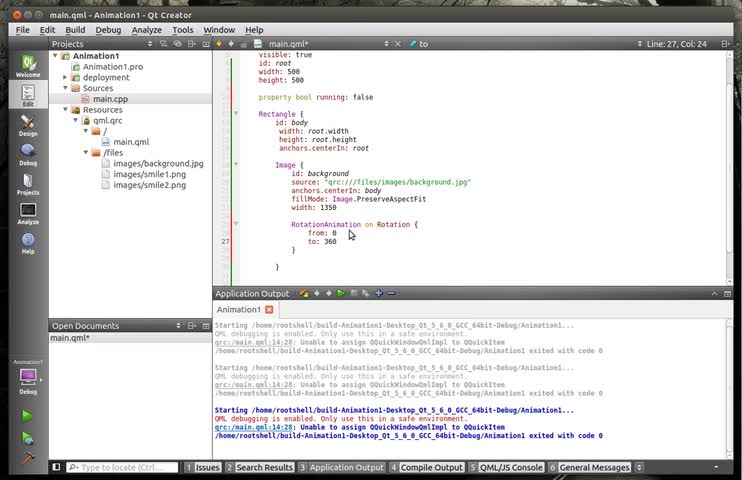
Task: Filter the Projects tree
Action: (x=163, y=44)
